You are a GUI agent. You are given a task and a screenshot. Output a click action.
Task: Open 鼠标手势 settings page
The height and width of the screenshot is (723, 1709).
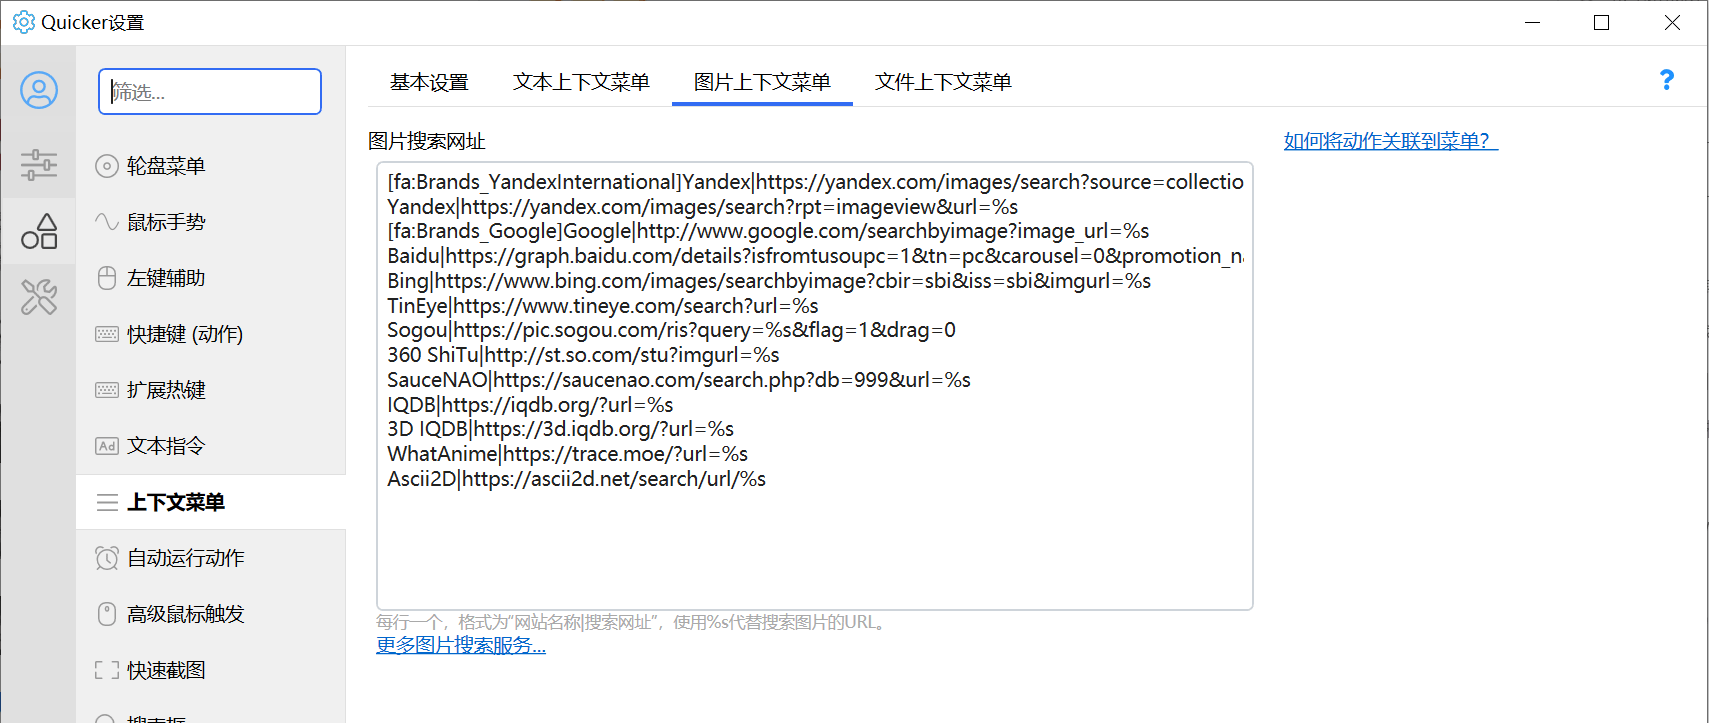(211, 222)
